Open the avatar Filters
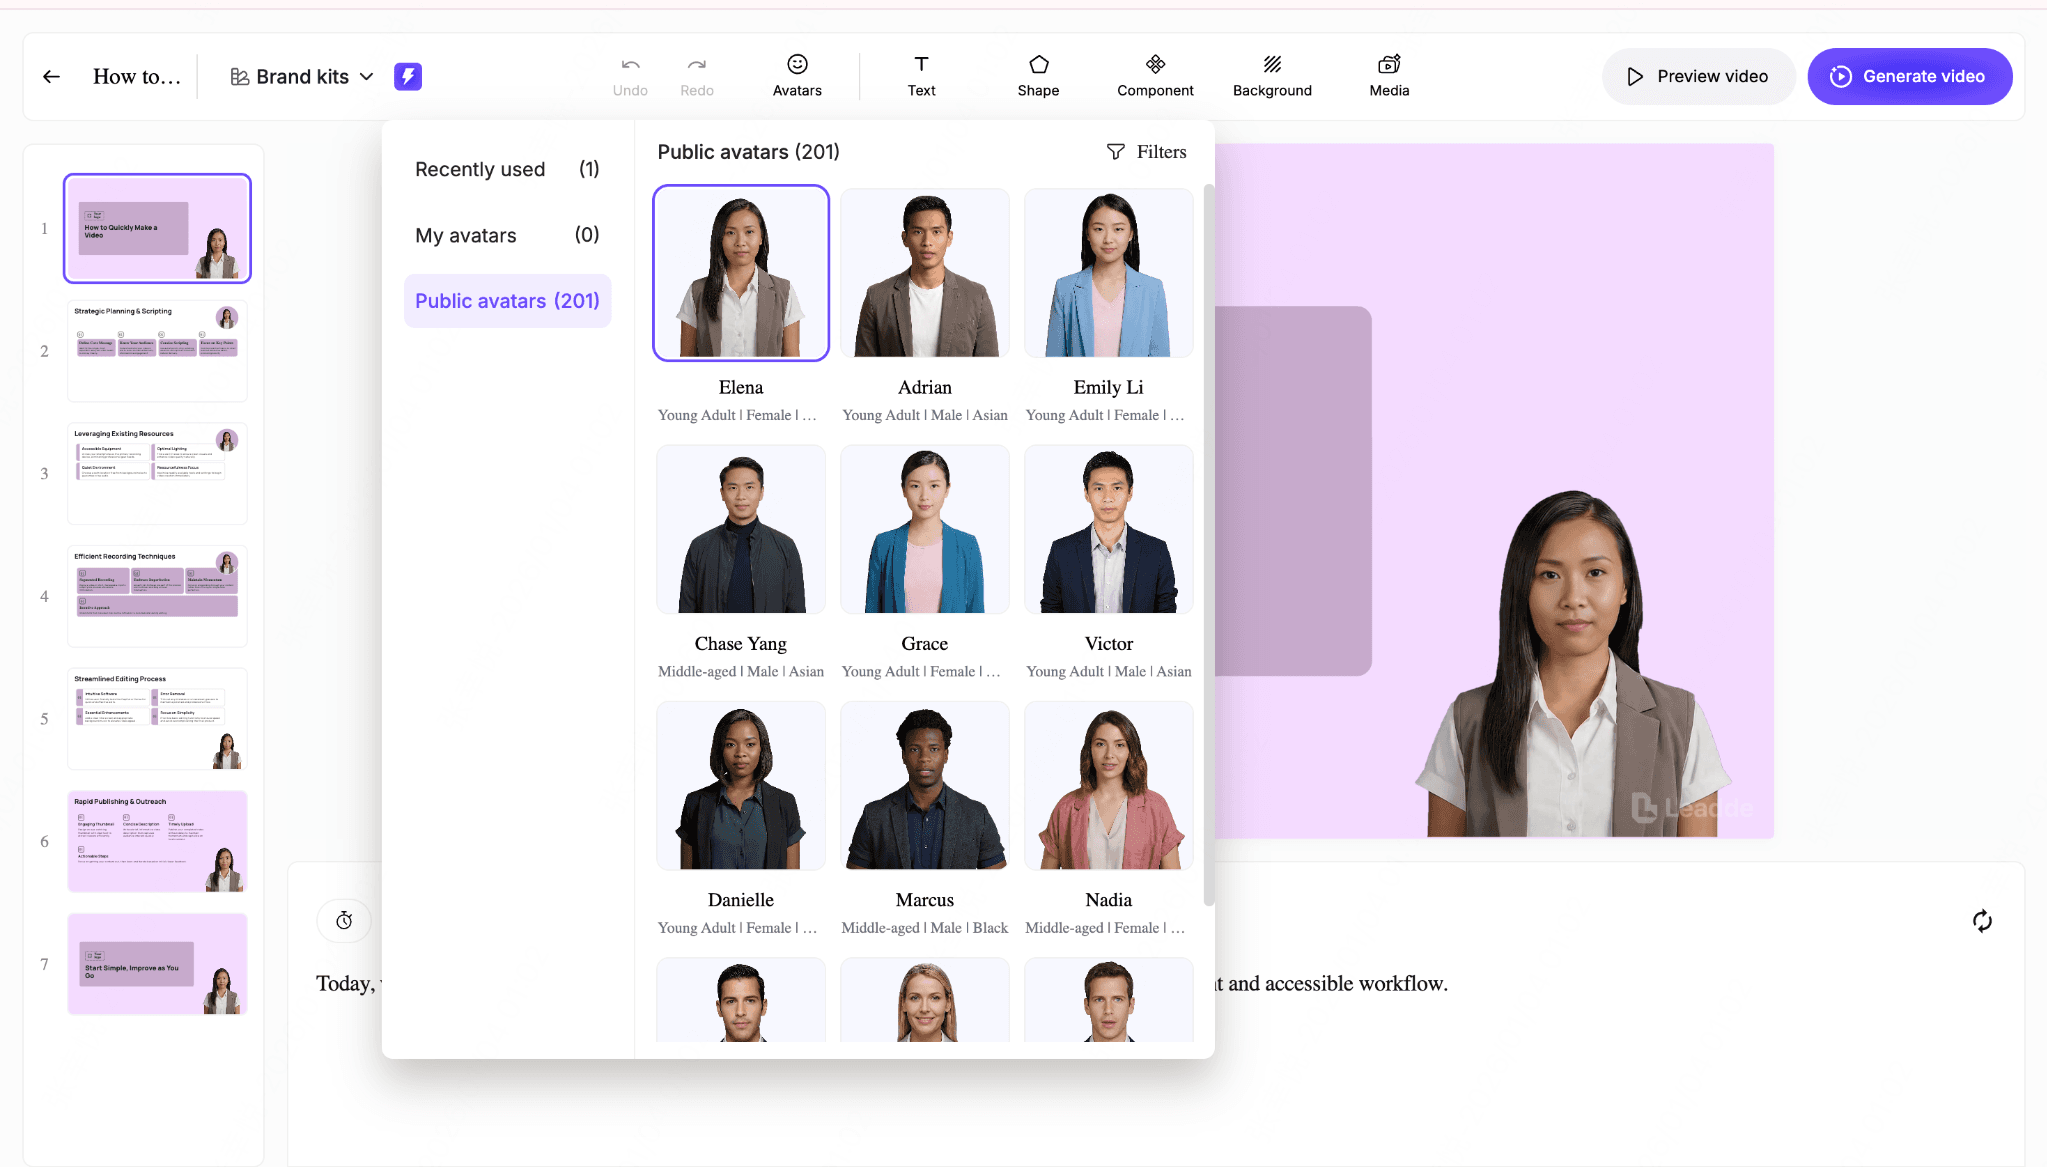This screenshot has width=2047, height=1167. click(x=1146, y=152)
